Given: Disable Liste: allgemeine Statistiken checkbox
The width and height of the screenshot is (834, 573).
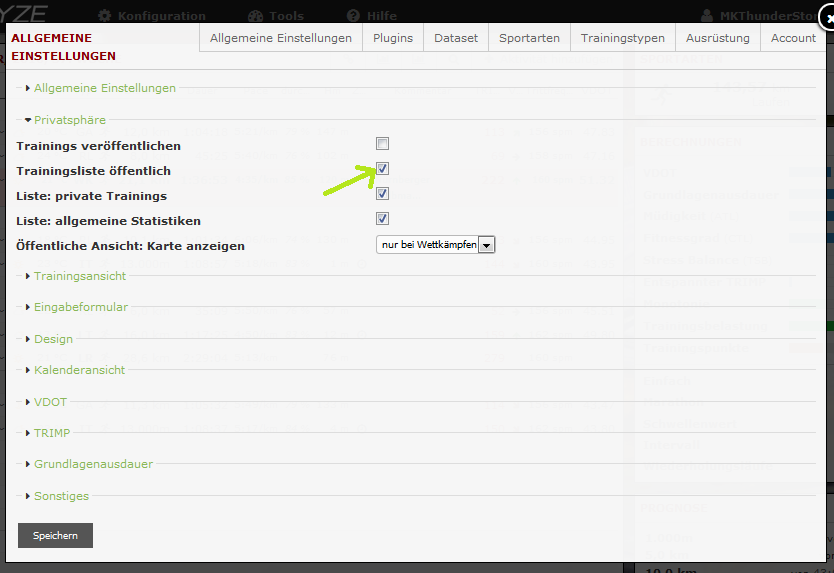Looking at the screenshot, I should 382,219.
